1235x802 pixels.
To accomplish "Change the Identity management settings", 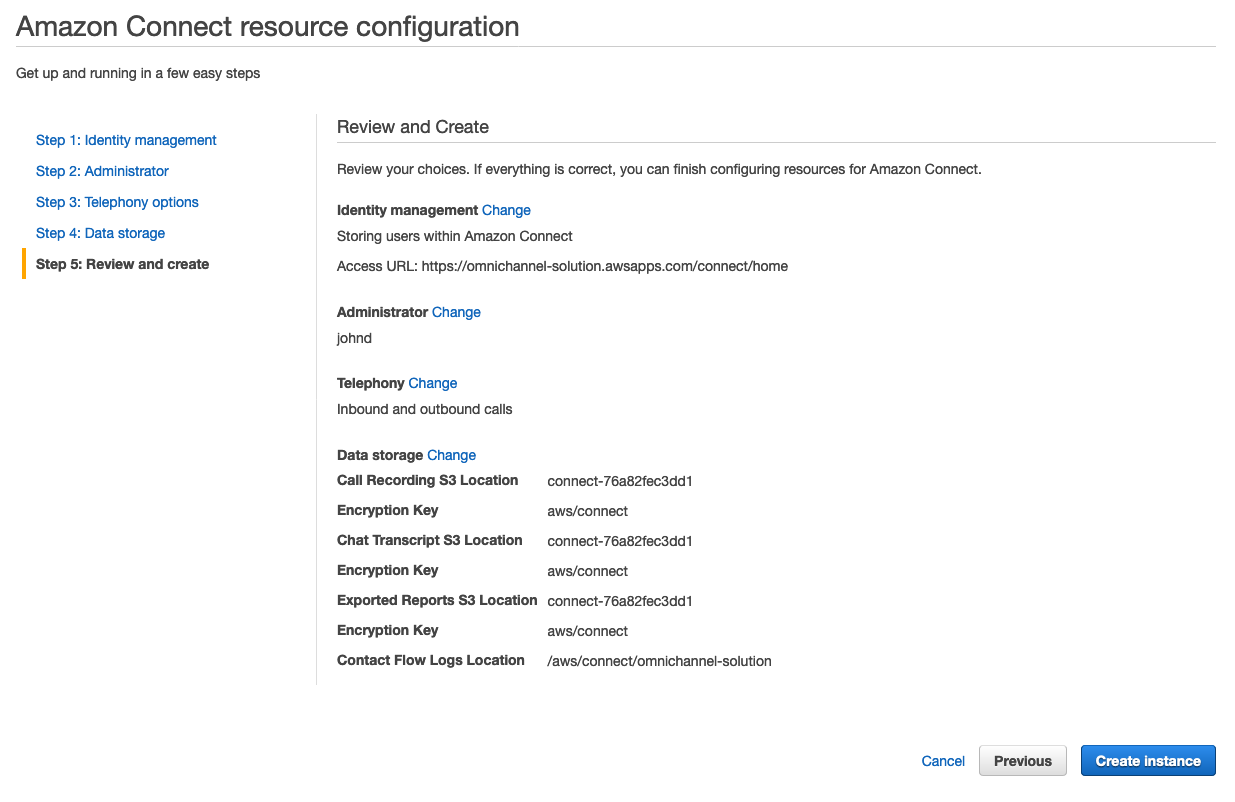I will click(x=506, y=210).
